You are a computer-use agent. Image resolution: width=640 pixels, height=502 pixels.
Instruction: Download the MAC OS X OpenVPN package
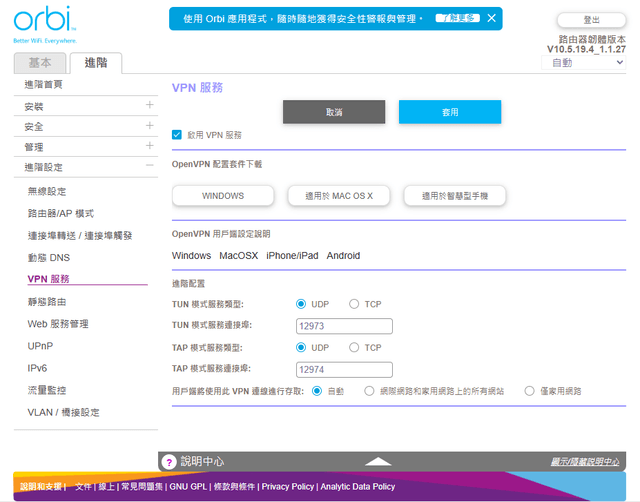tap(339, 196)
